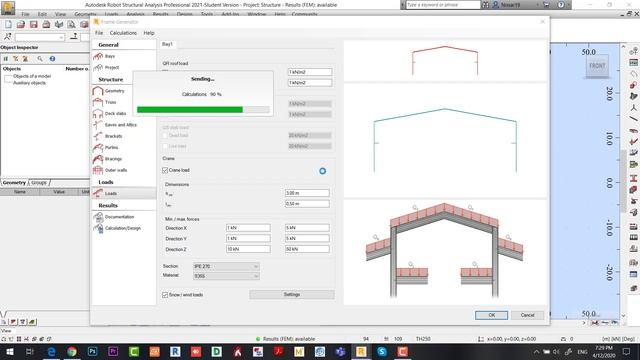
Task: Open Eaves and Attics settings
Action: (x=120, y=125)
